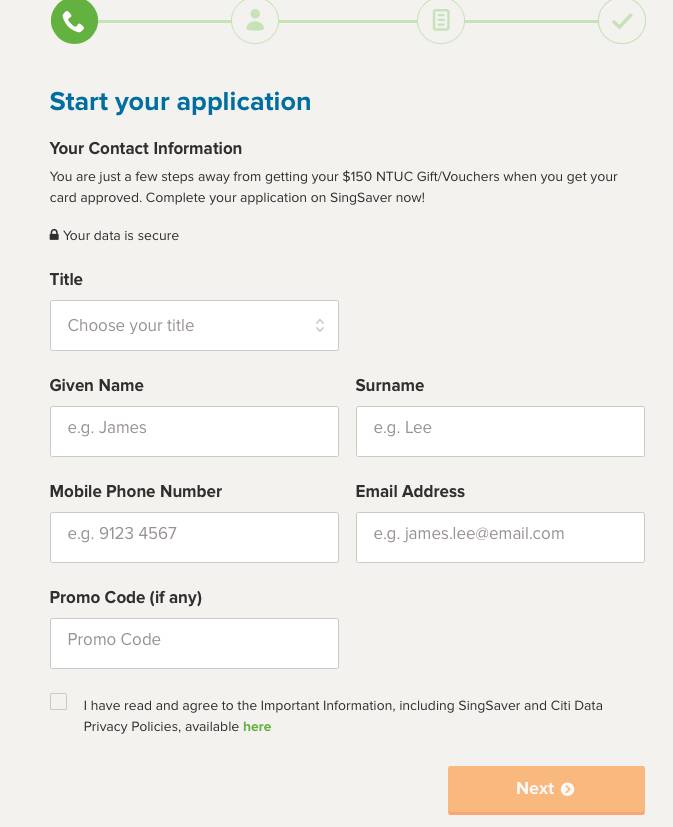This screenshot has width=673, height=827.
Task: Click the title dropdown up-down arrows
Action: point(319,326)
